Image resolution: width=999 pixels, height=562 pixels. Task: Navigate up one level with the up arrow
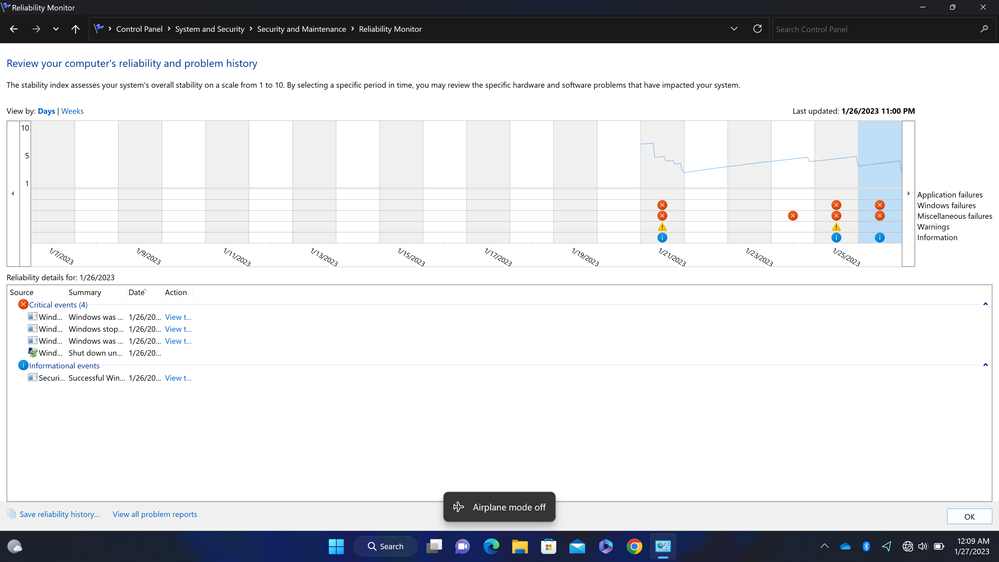tap(75, 29)
